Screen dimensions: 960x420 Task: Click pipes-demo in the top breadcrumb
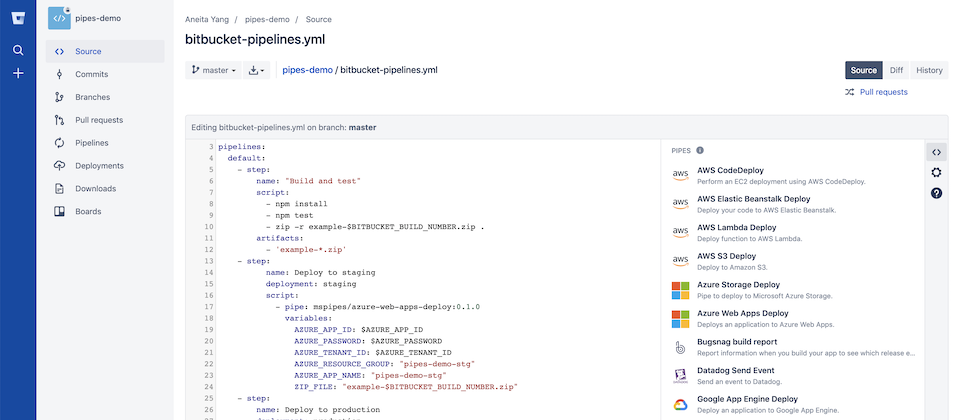pyautogui.click(x=267, y=20)
